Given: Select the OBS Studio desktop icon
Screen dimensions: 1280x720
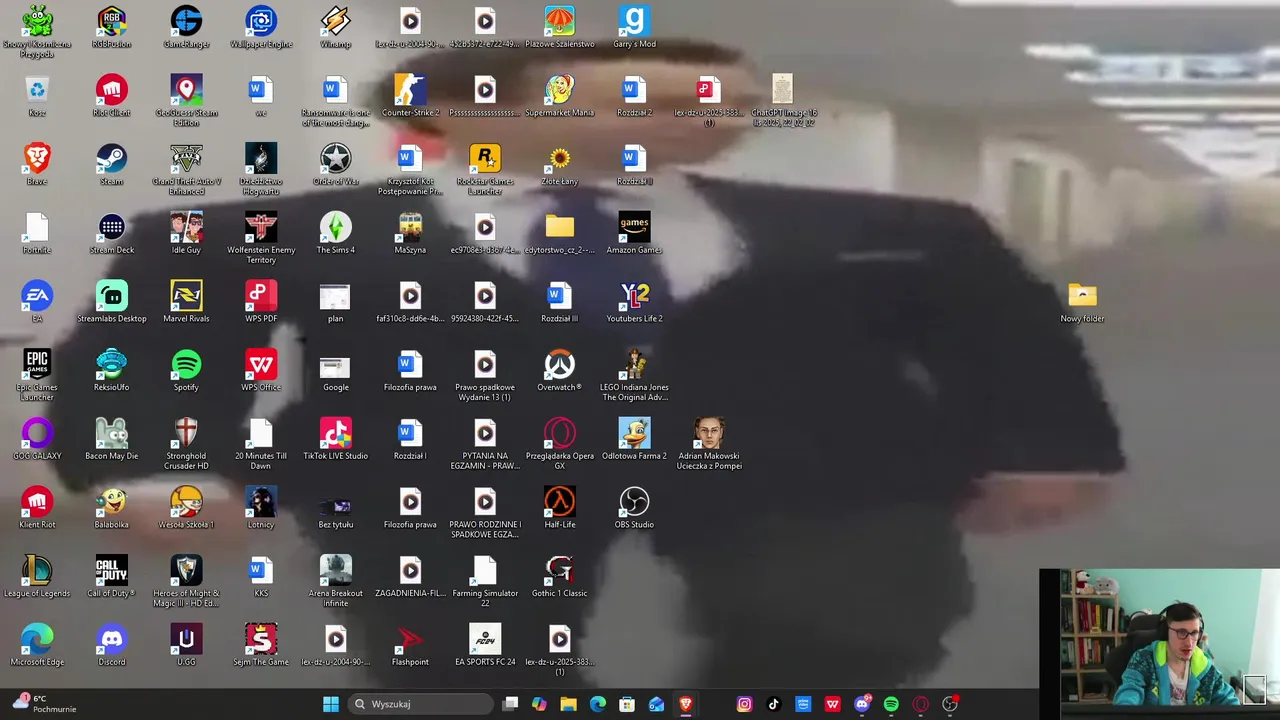Looking at the screenshot, I should point(634,508).
